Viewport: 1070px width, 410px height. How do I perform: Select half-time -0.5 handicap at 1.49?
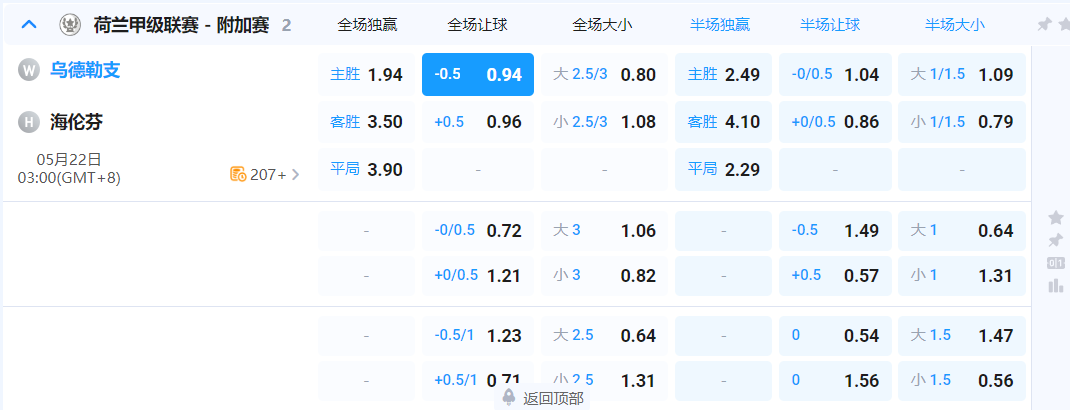[x=835, y=231]
